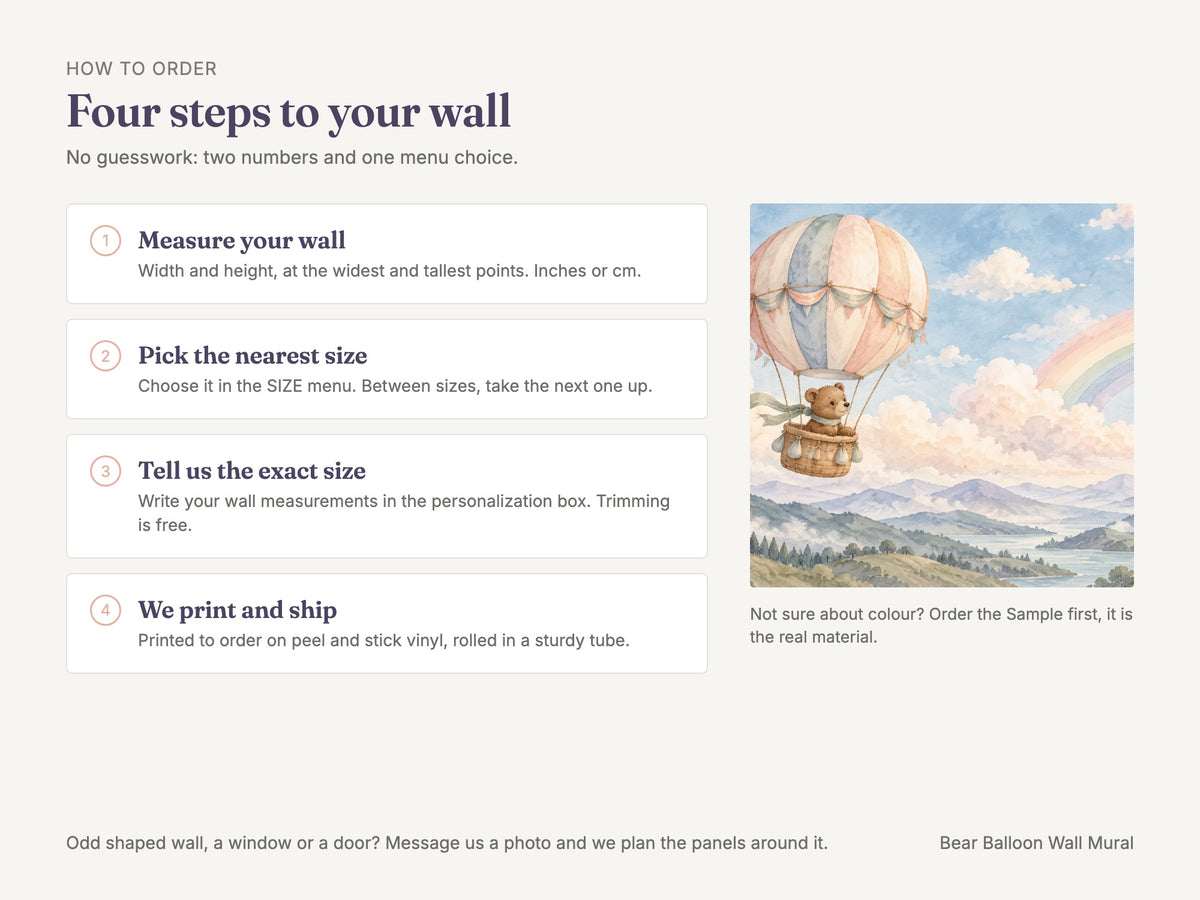The image size is (1200, 900).
Task: Select the 'Pick the nearest size' heading
Action: pyautogui.click(x=253, y=356)
